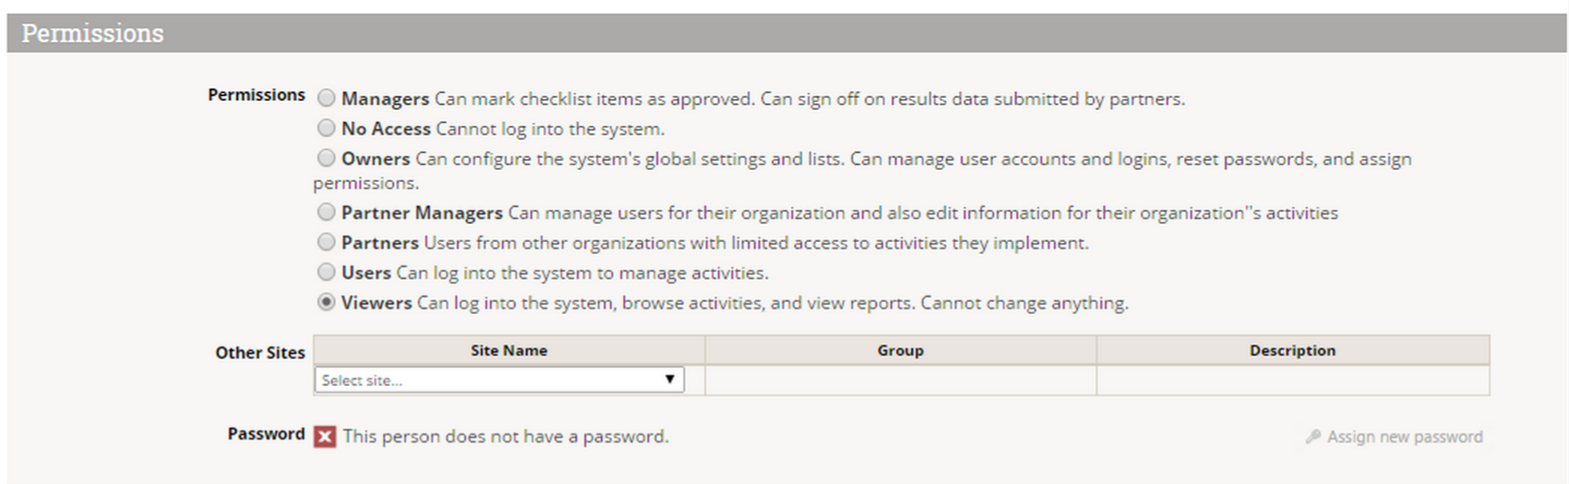Click the Other Sites field label

260,353
